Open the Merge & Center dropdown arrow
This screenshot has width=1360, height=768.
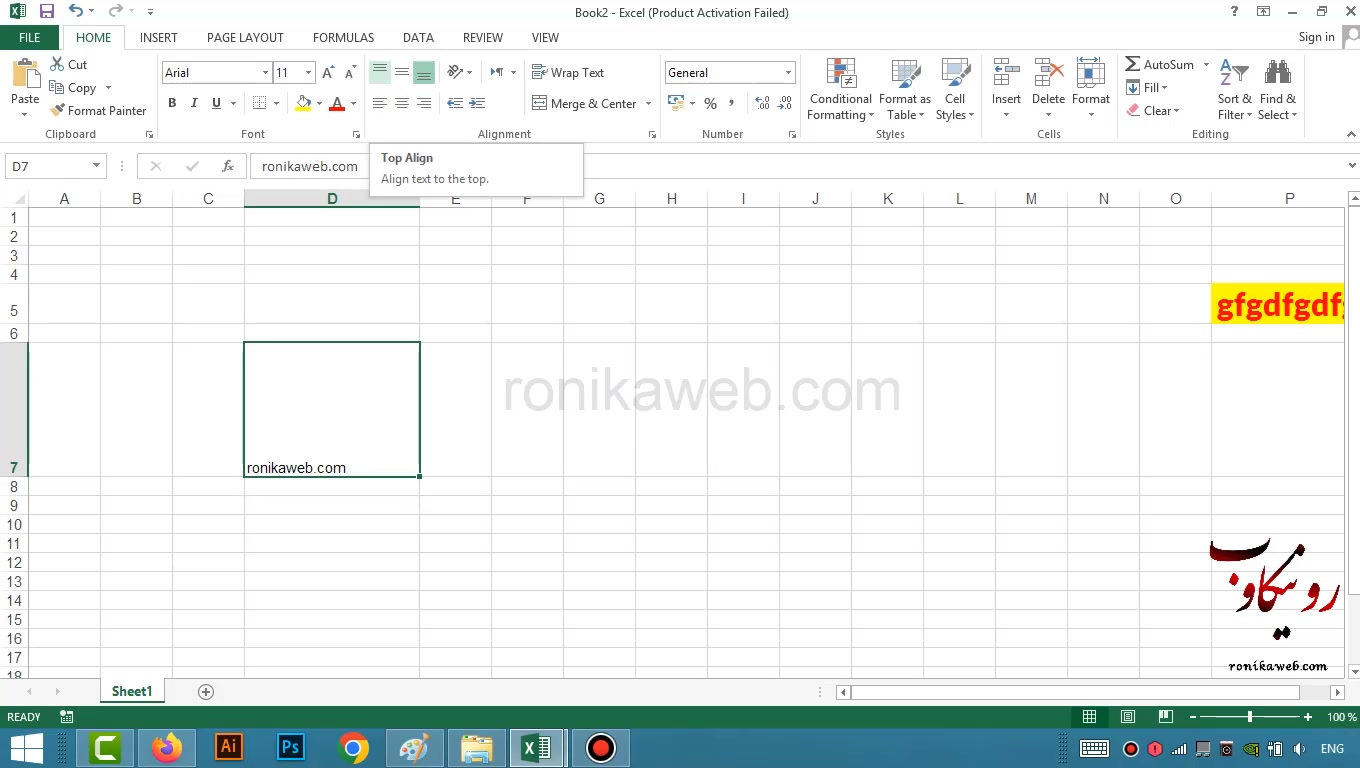click(648, 104)
